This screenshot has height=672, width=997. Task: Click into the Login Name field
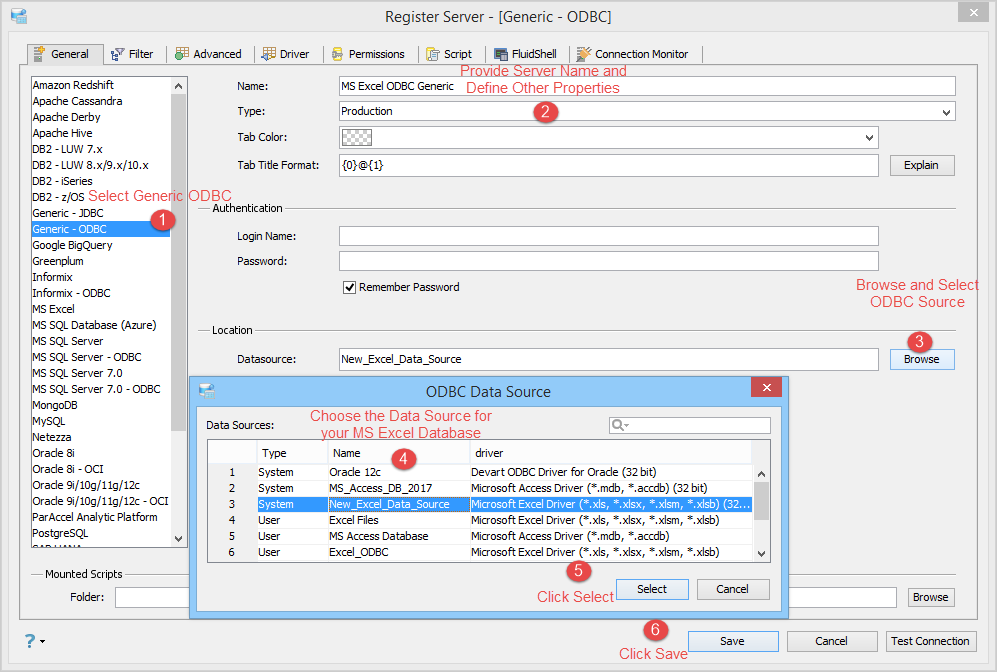(608, 236)
